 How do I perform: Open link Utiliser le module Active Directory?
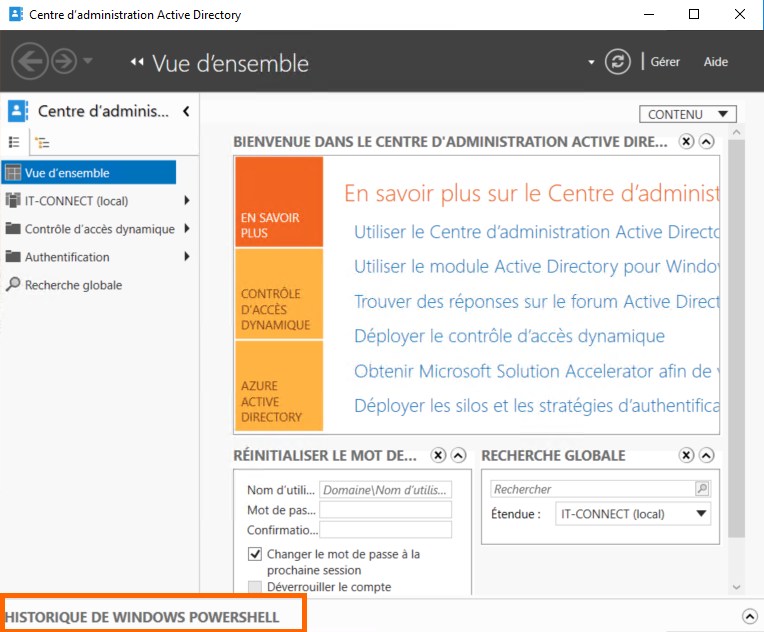(536, 267)
